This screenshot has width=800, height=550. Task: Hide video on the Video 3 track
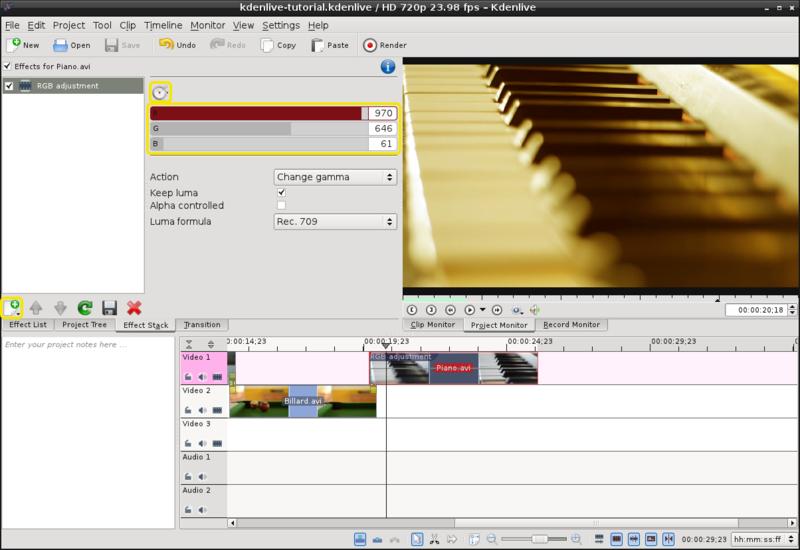click(217, 443)
